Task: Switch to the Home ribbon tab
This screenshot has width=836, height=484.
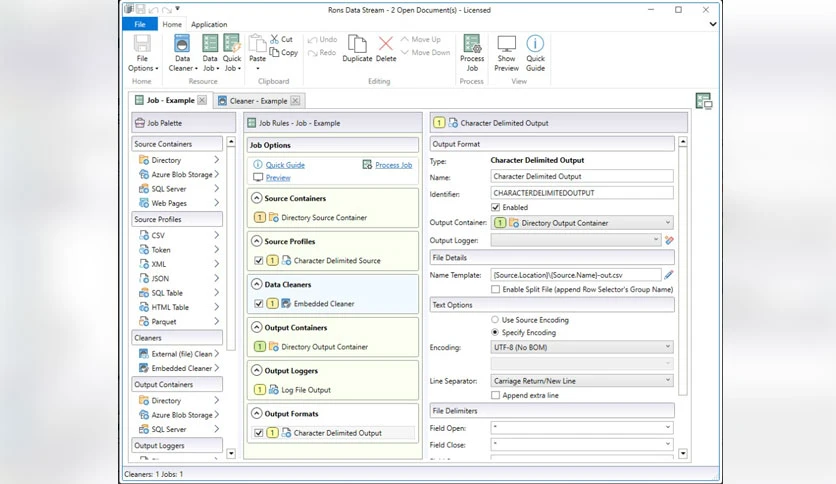Action: (x=172, y=24)
